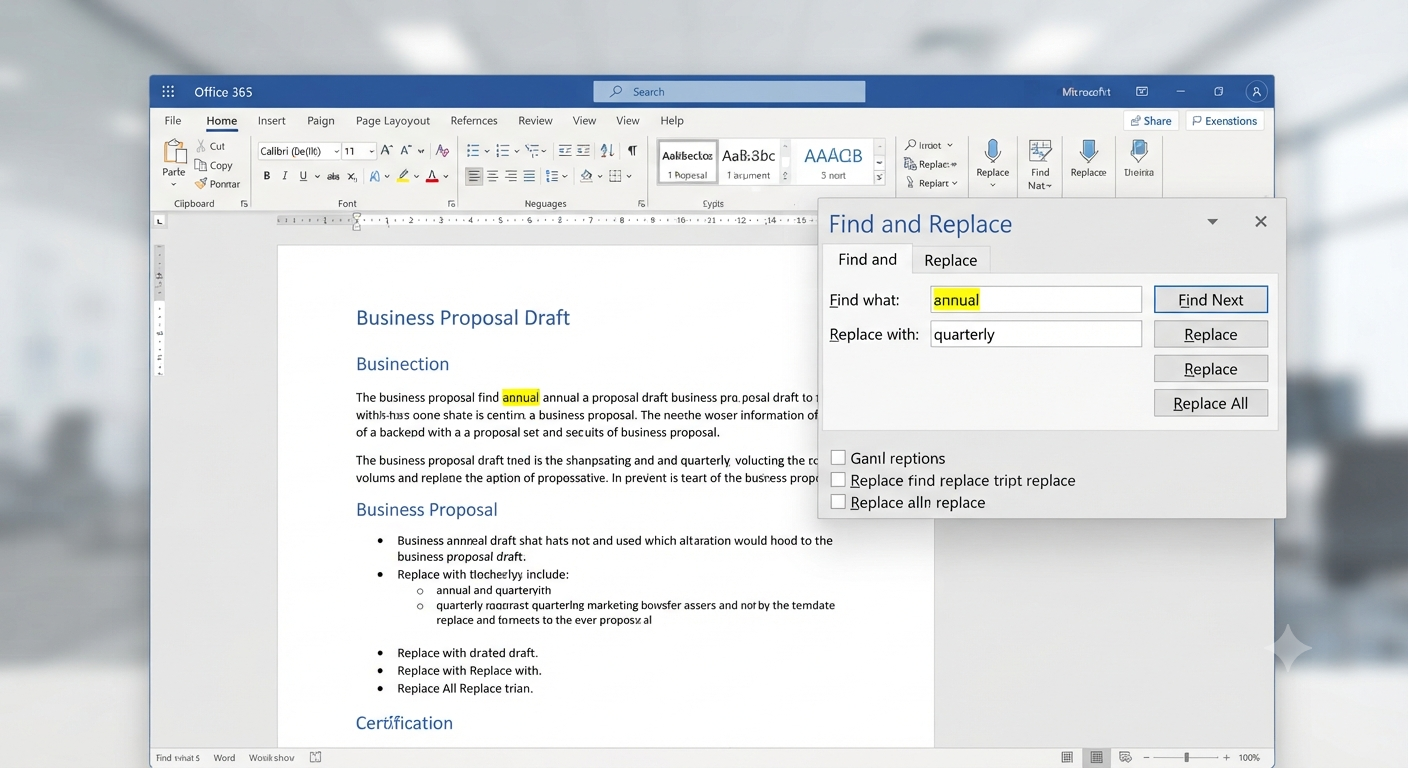The width and height of the screenshot is (1408, 768).
Task: Click the Share button
Action: point(1149,121)
